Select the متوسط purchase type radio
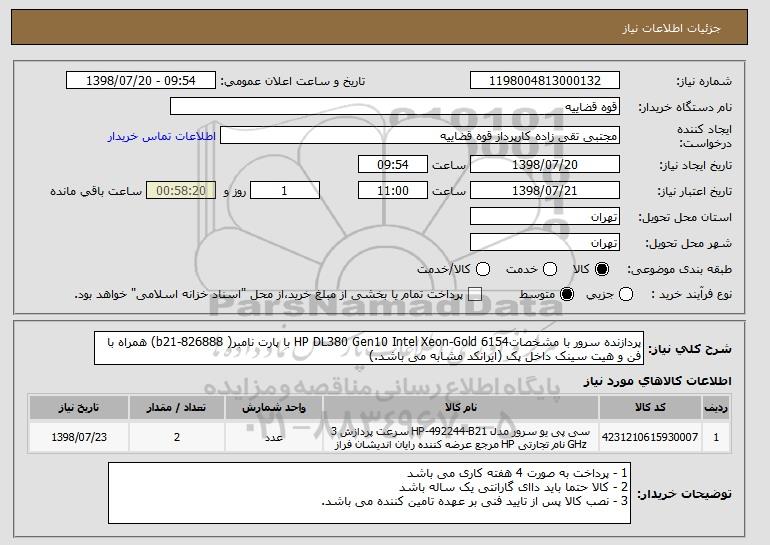 coord(567,295)
